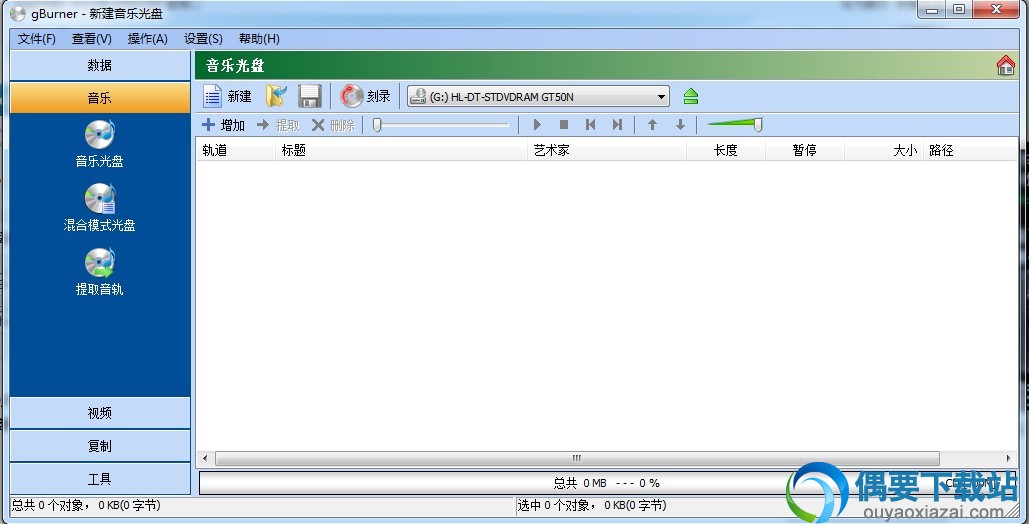Move selected track up
1029x524 pixels.
(x=652, y=125)
